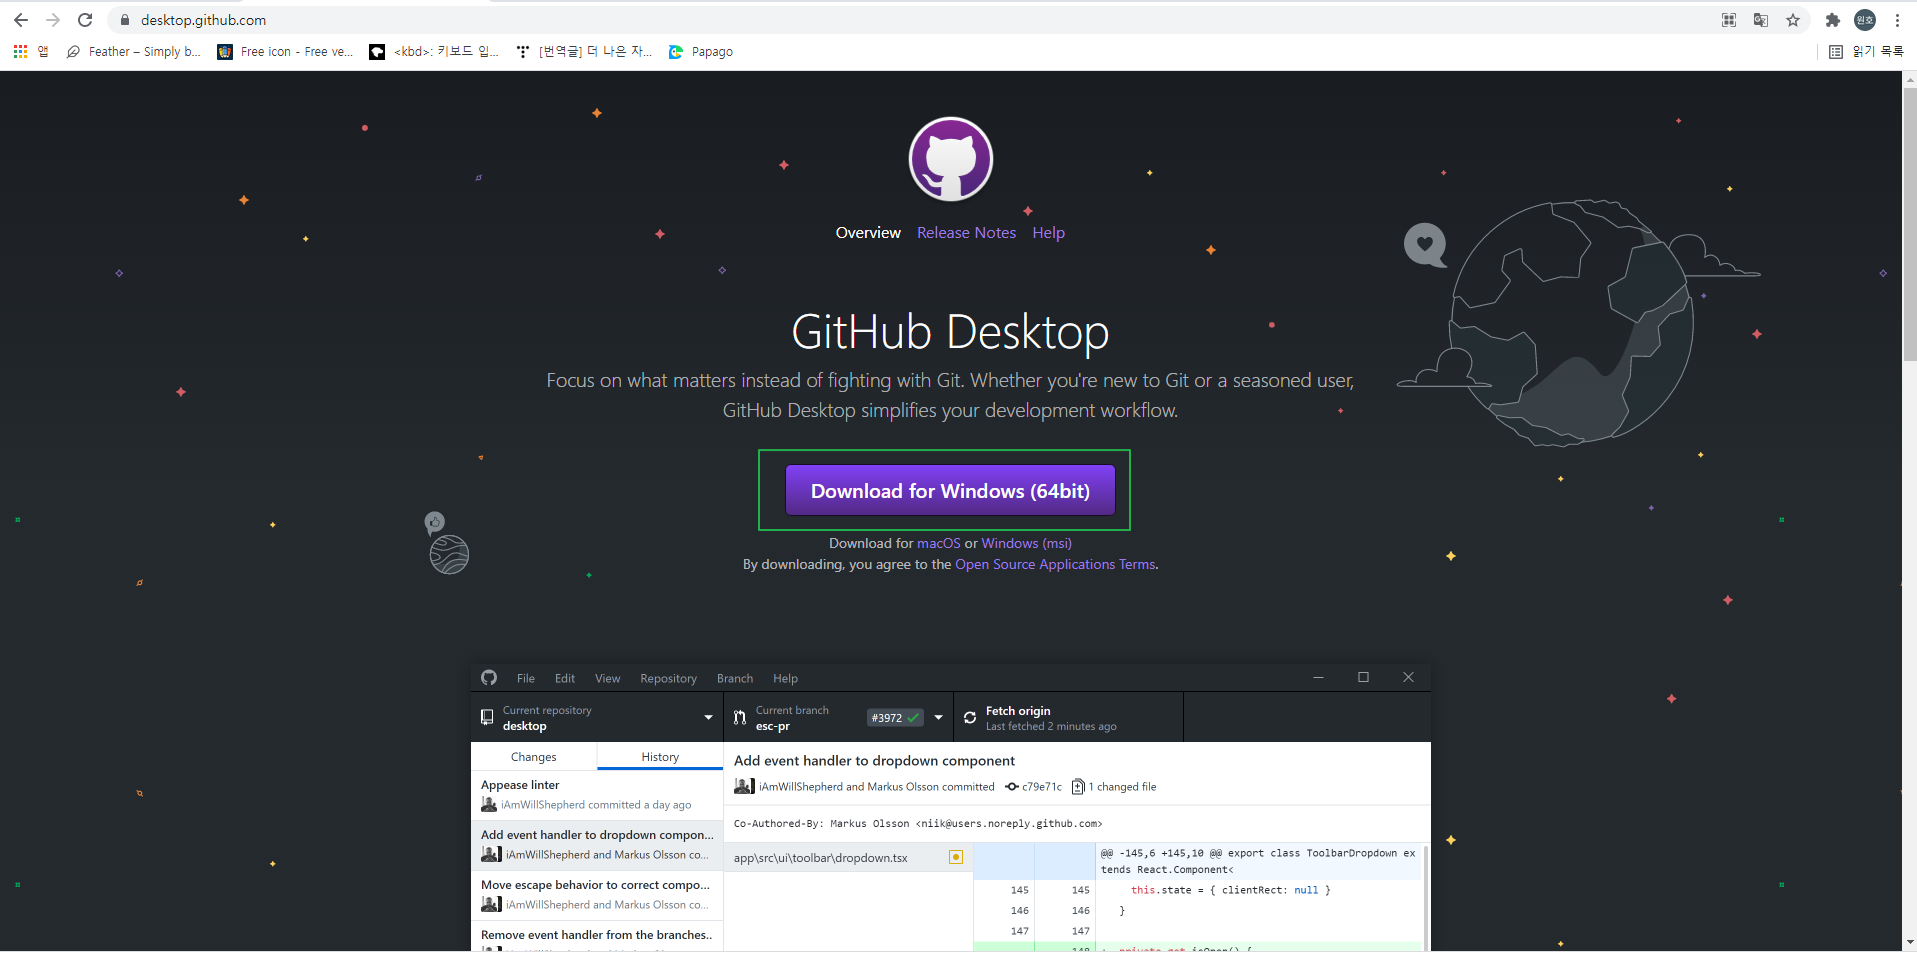Open the Help tab on the page
The height and width of the screenshot is (953, 1917).
1048,233
